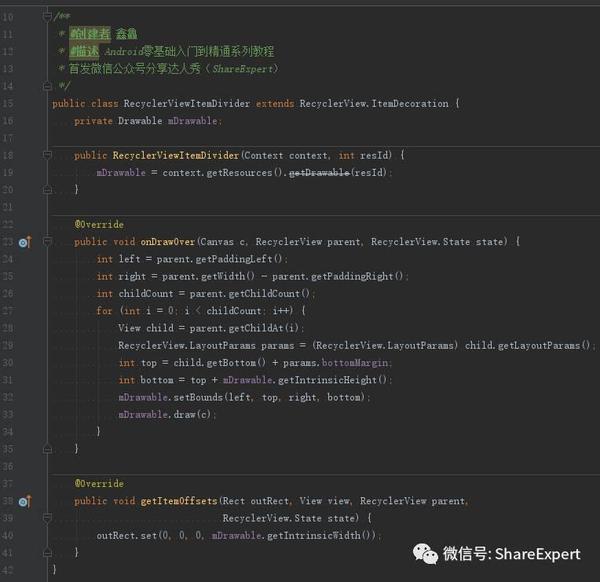600x582 pixels.
Task: Click the getItemOffsets method name
Action: pyautogui.click(x=179, y=501)
